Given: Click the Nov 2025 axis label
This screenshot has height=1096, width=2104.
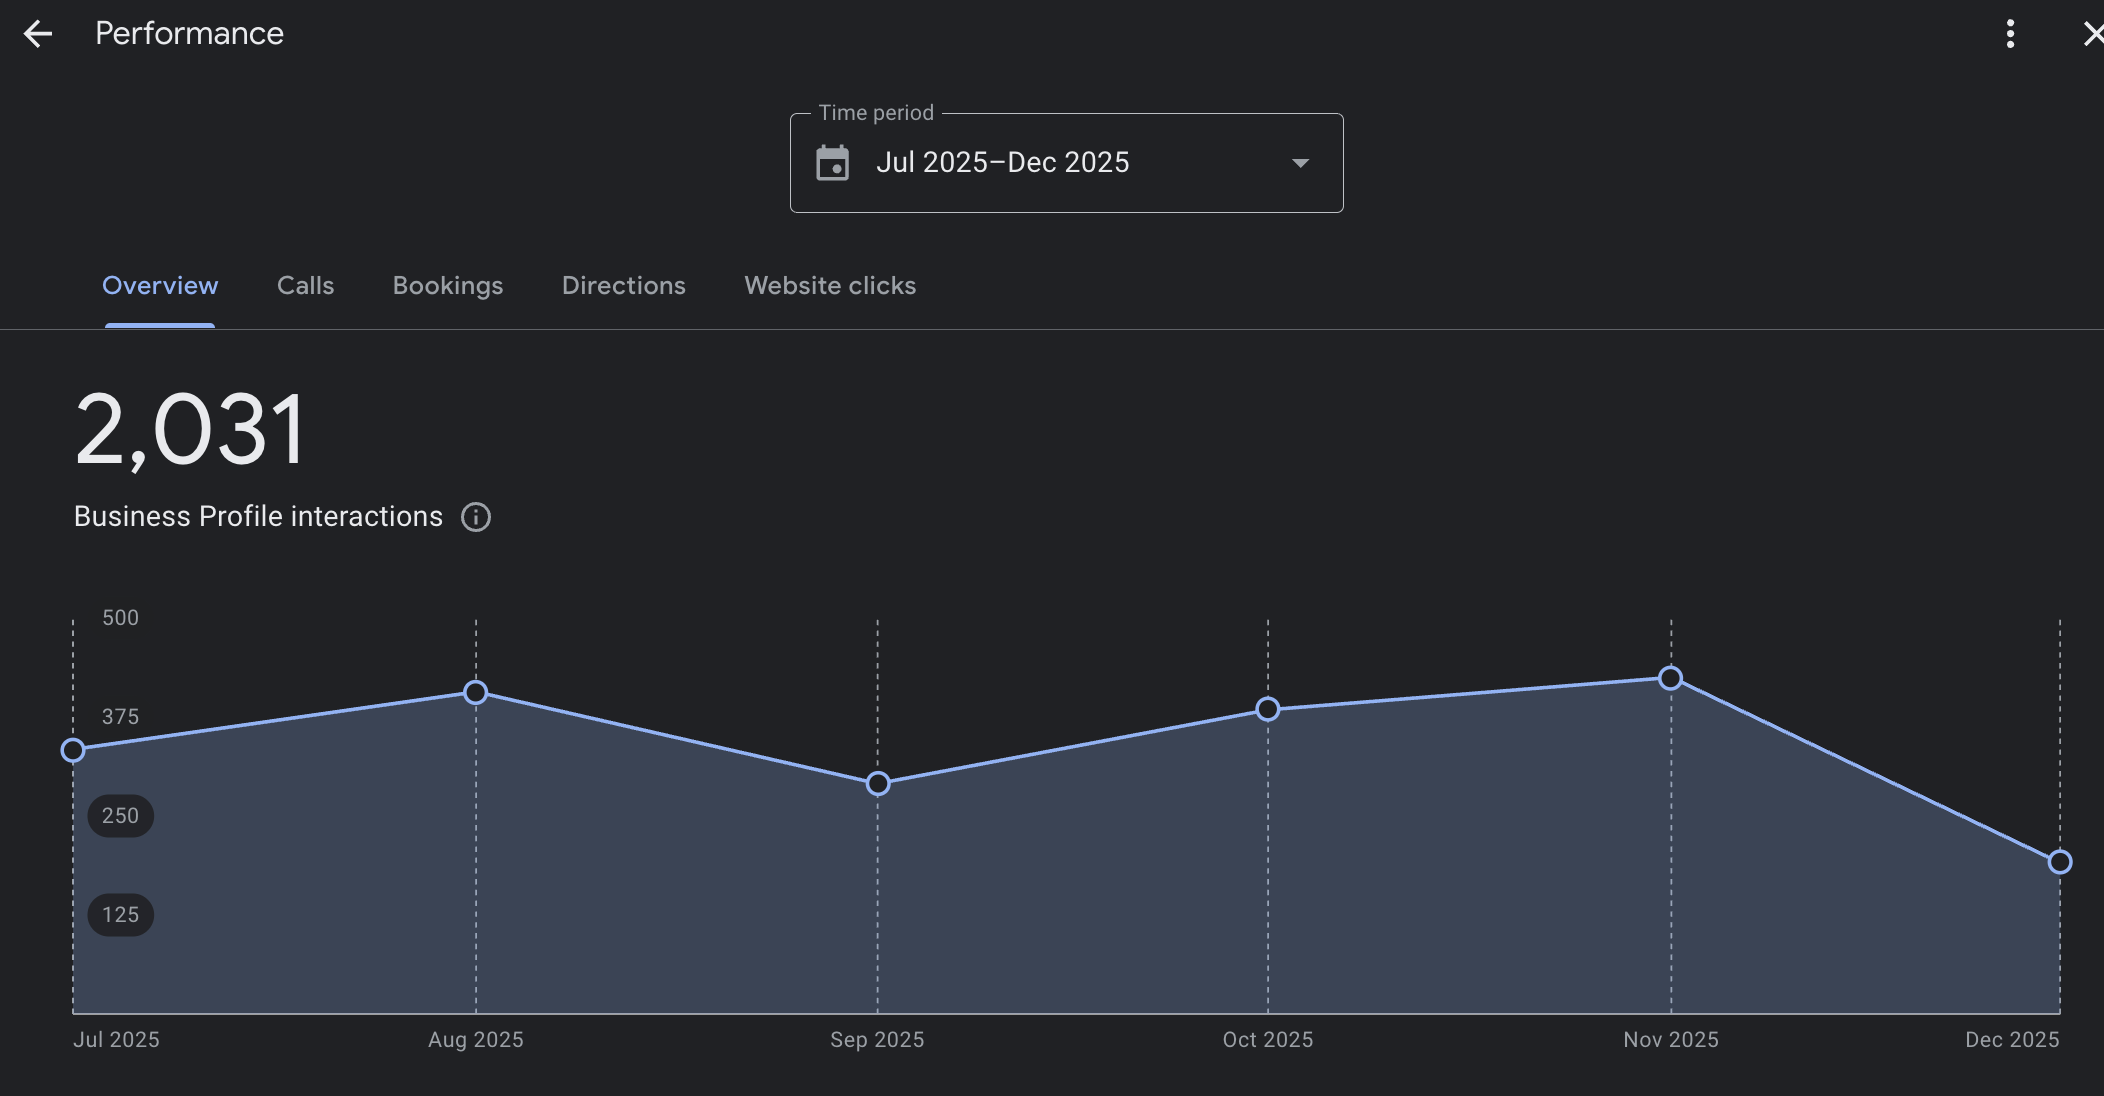Looking at the screenshot, I should 1671,1040.
